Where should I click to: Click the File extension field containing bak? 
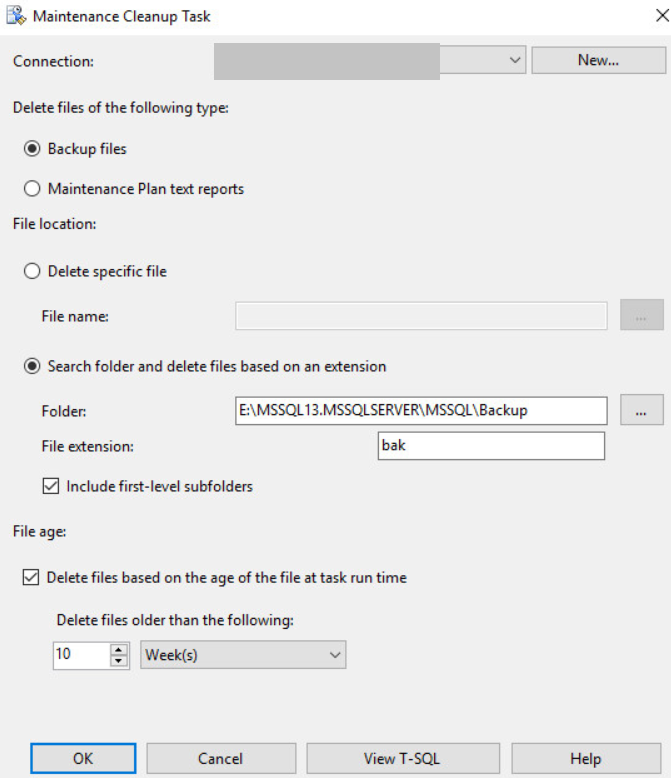pos(491,446)
